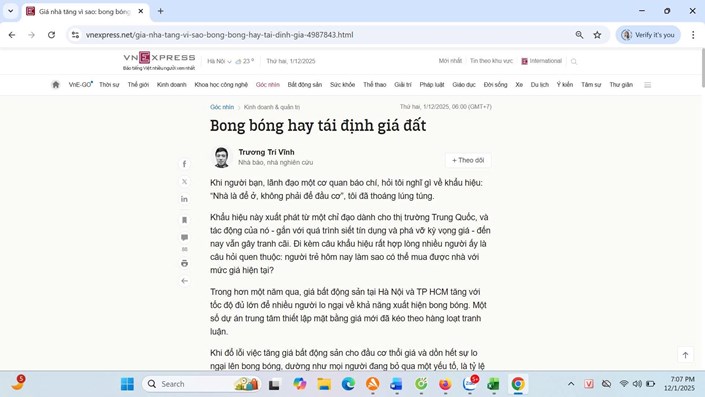Open the Góc nhìn section

pos(268,85)
